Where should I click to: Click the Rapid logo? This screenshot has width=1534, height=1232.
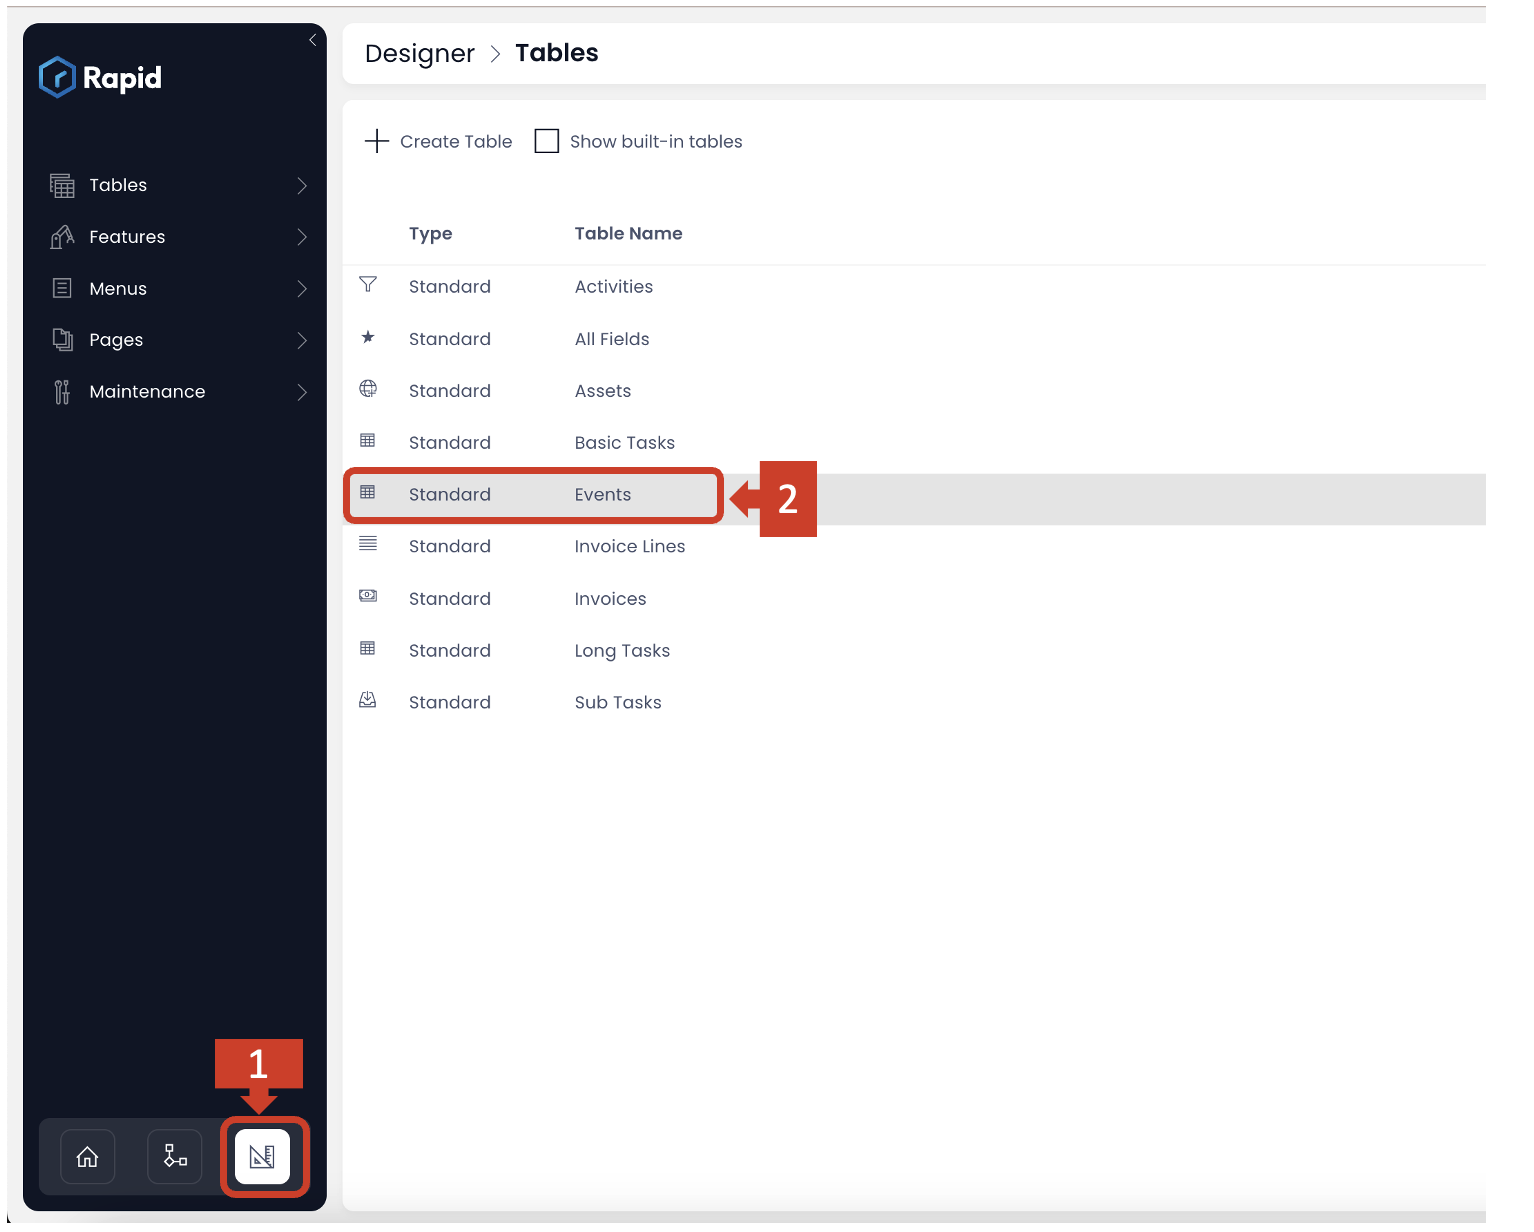100,77
